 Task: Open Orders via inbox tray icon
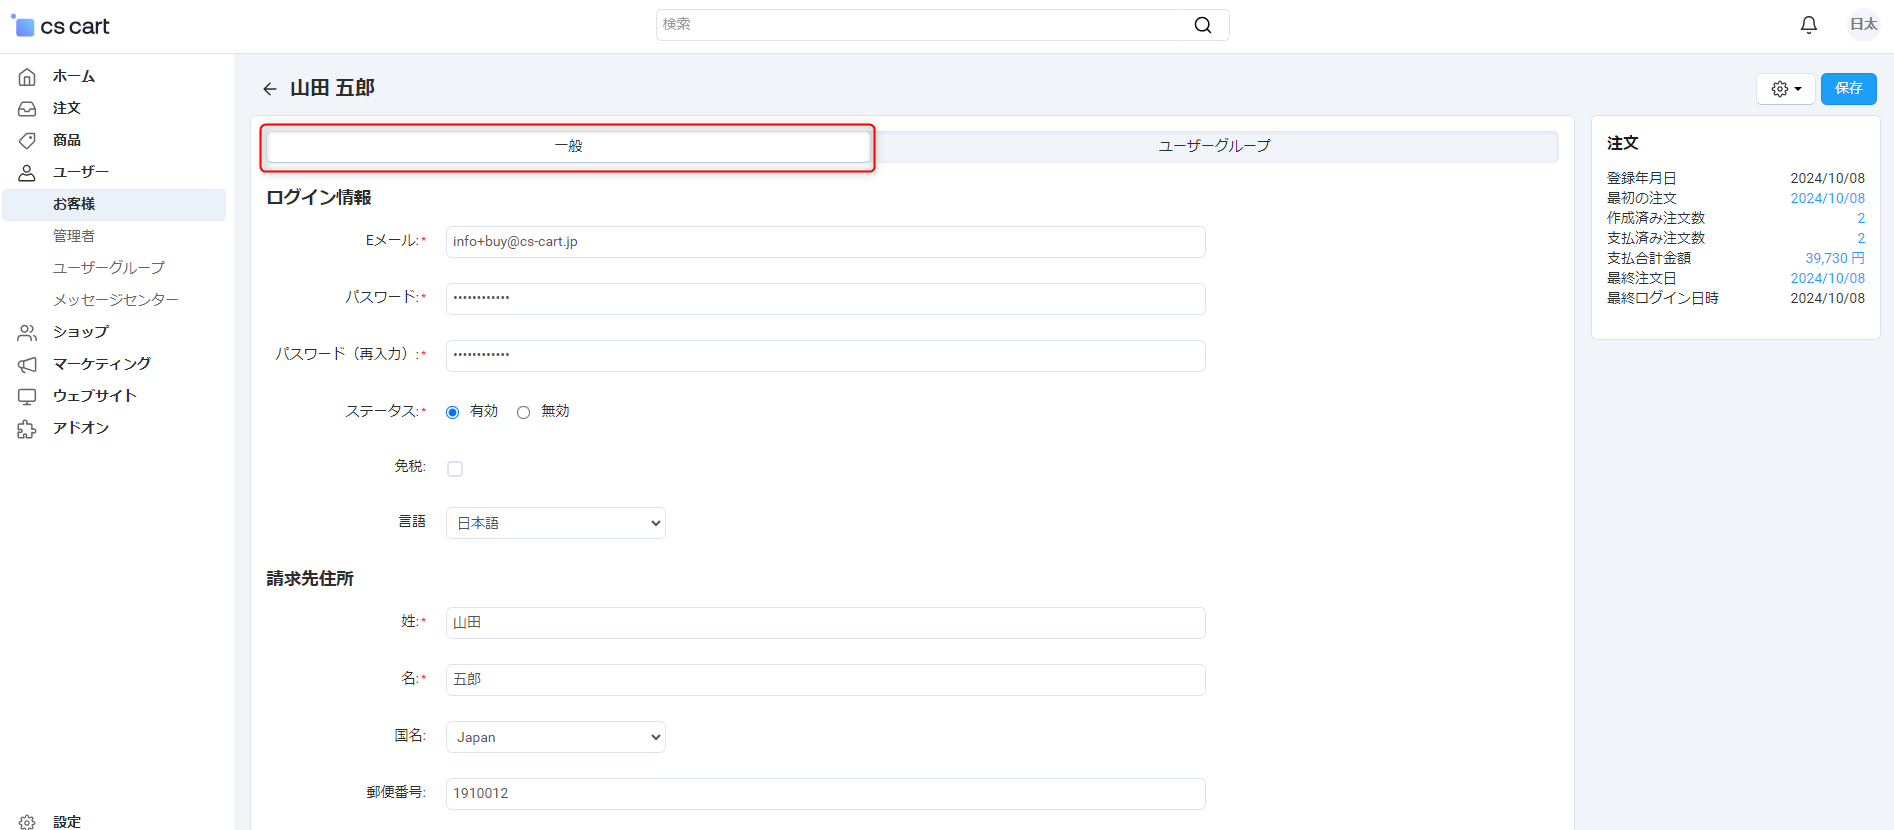pos(27,109)
